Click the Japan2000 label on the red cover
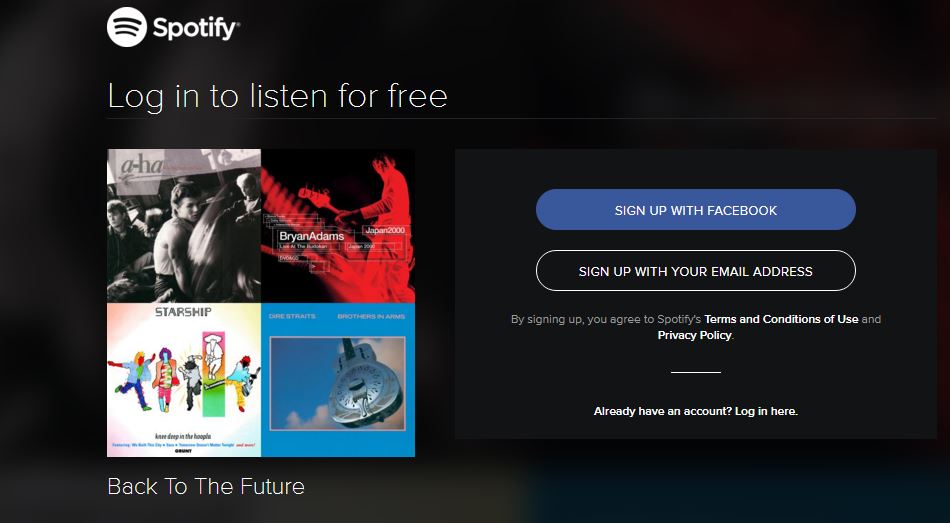 click(x=385, y=230)
